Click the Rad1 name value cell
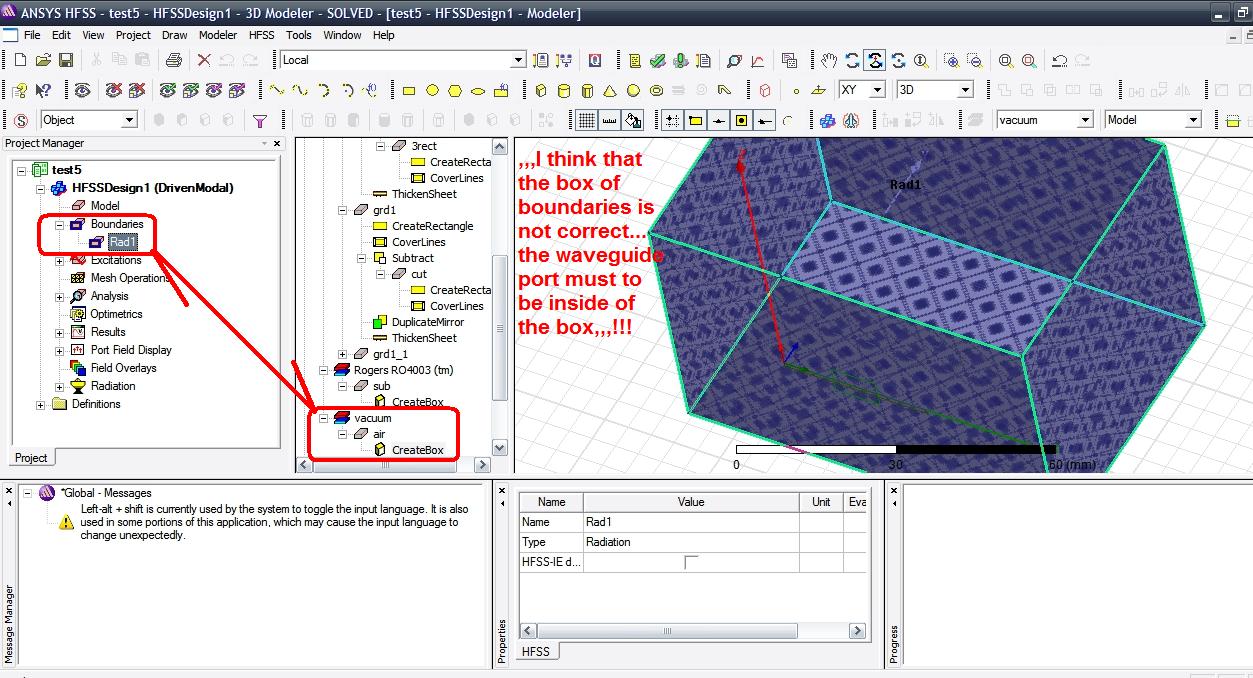This screenshot has height=678, width=1253. [691, 522]
